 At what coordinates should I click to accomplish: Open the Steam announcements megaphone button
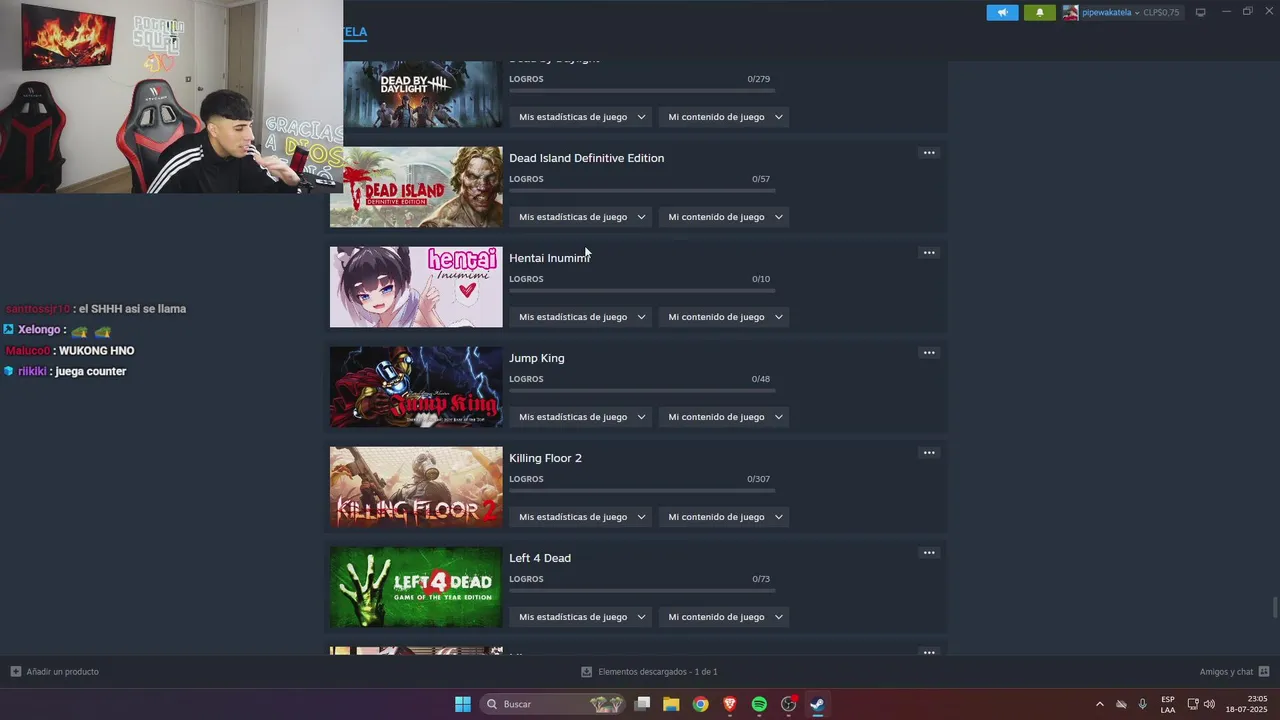(1002, 13)
